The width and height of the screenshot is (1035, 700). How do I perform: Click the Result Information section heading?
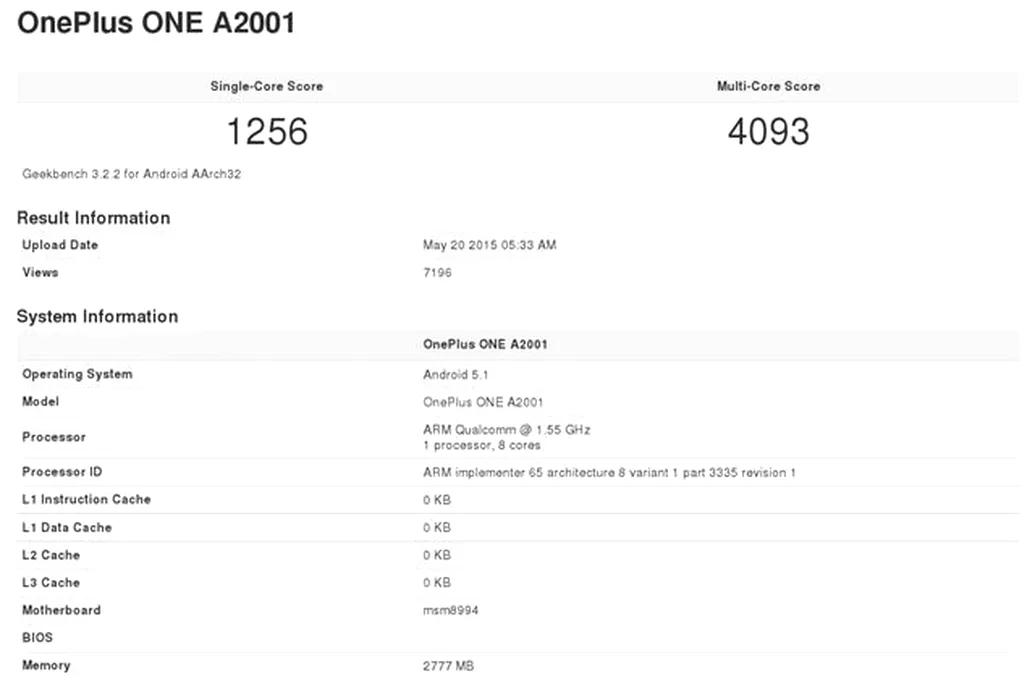(94, 218)
